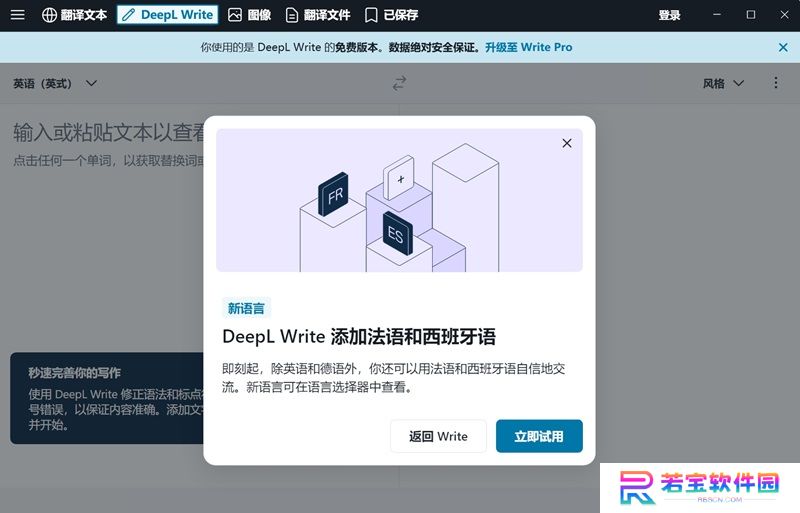Viewport: 800px width, 513px height.
Task: Open the hamburger menu
Action: (18, 15)
